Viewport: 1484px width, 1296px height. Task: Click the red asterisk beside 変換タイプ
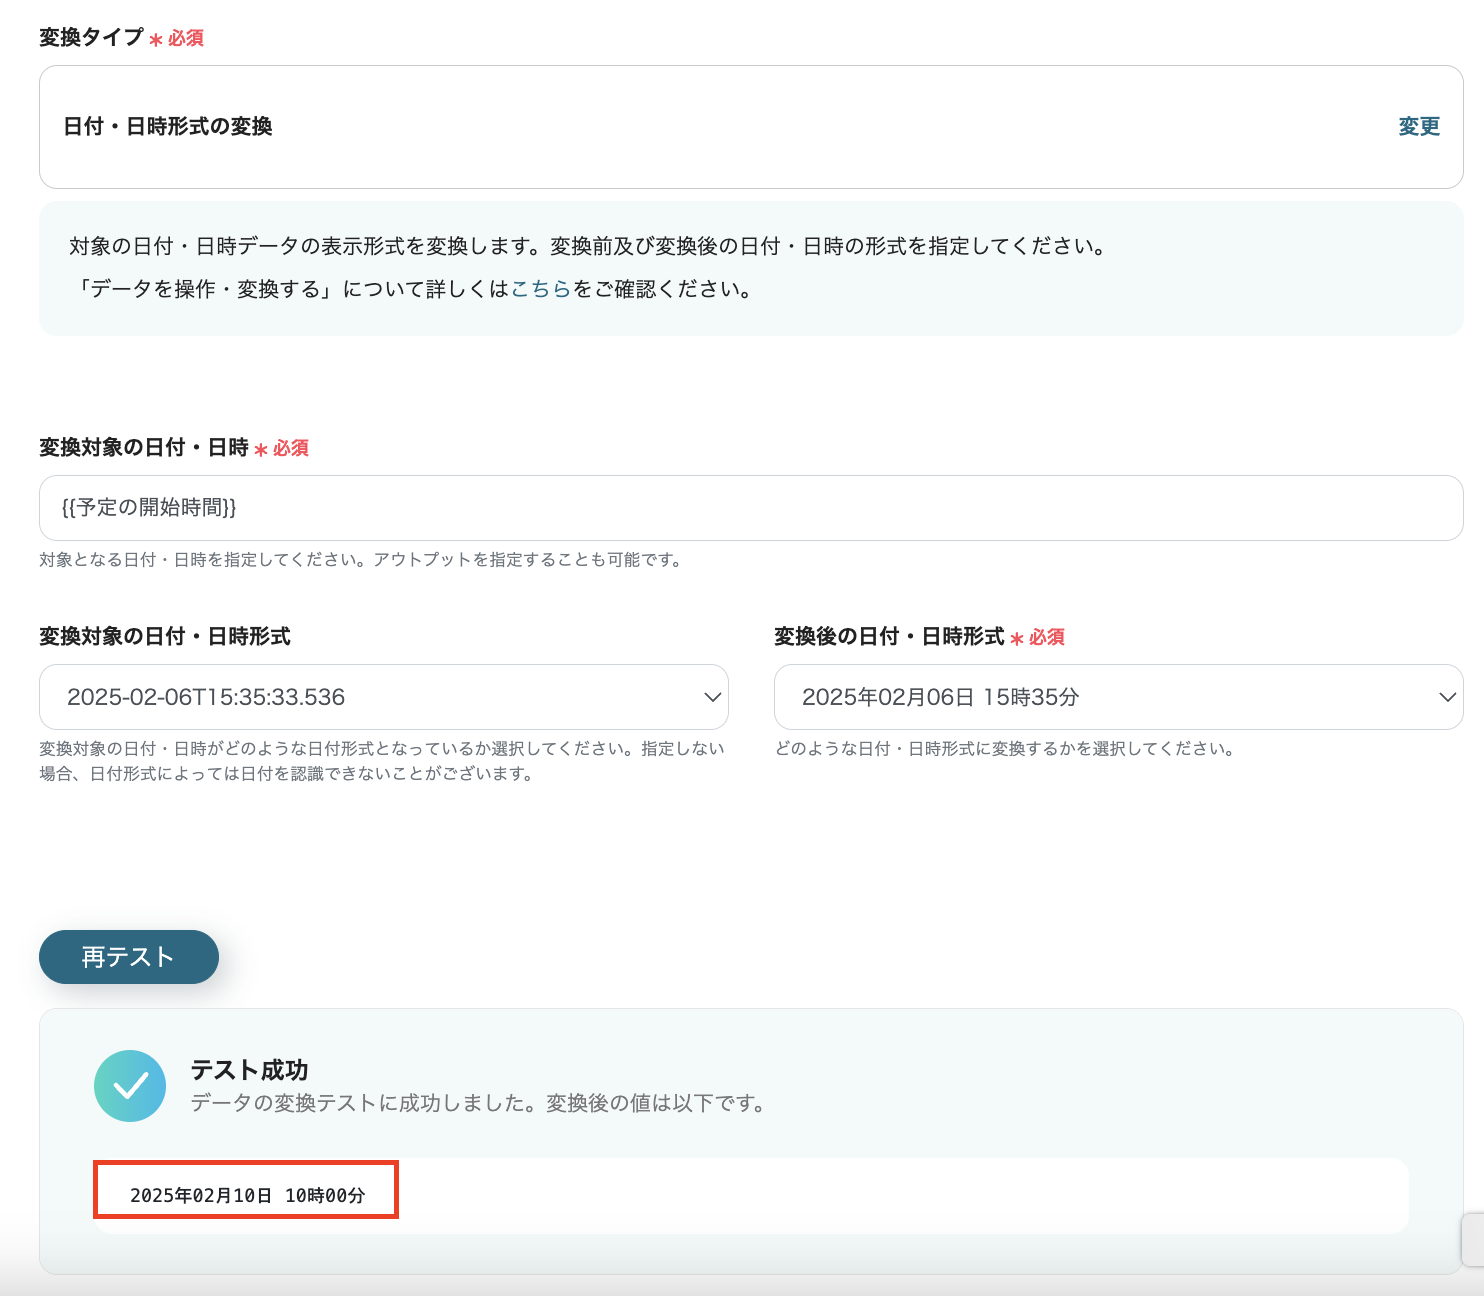(x=156, y=39)
